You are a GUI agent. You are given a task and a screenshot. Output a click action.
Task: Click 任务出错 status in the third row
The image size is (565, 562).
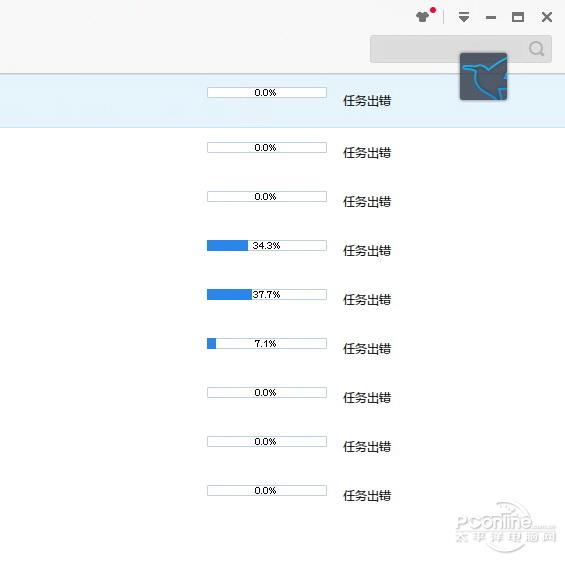(x=367, y=201)
